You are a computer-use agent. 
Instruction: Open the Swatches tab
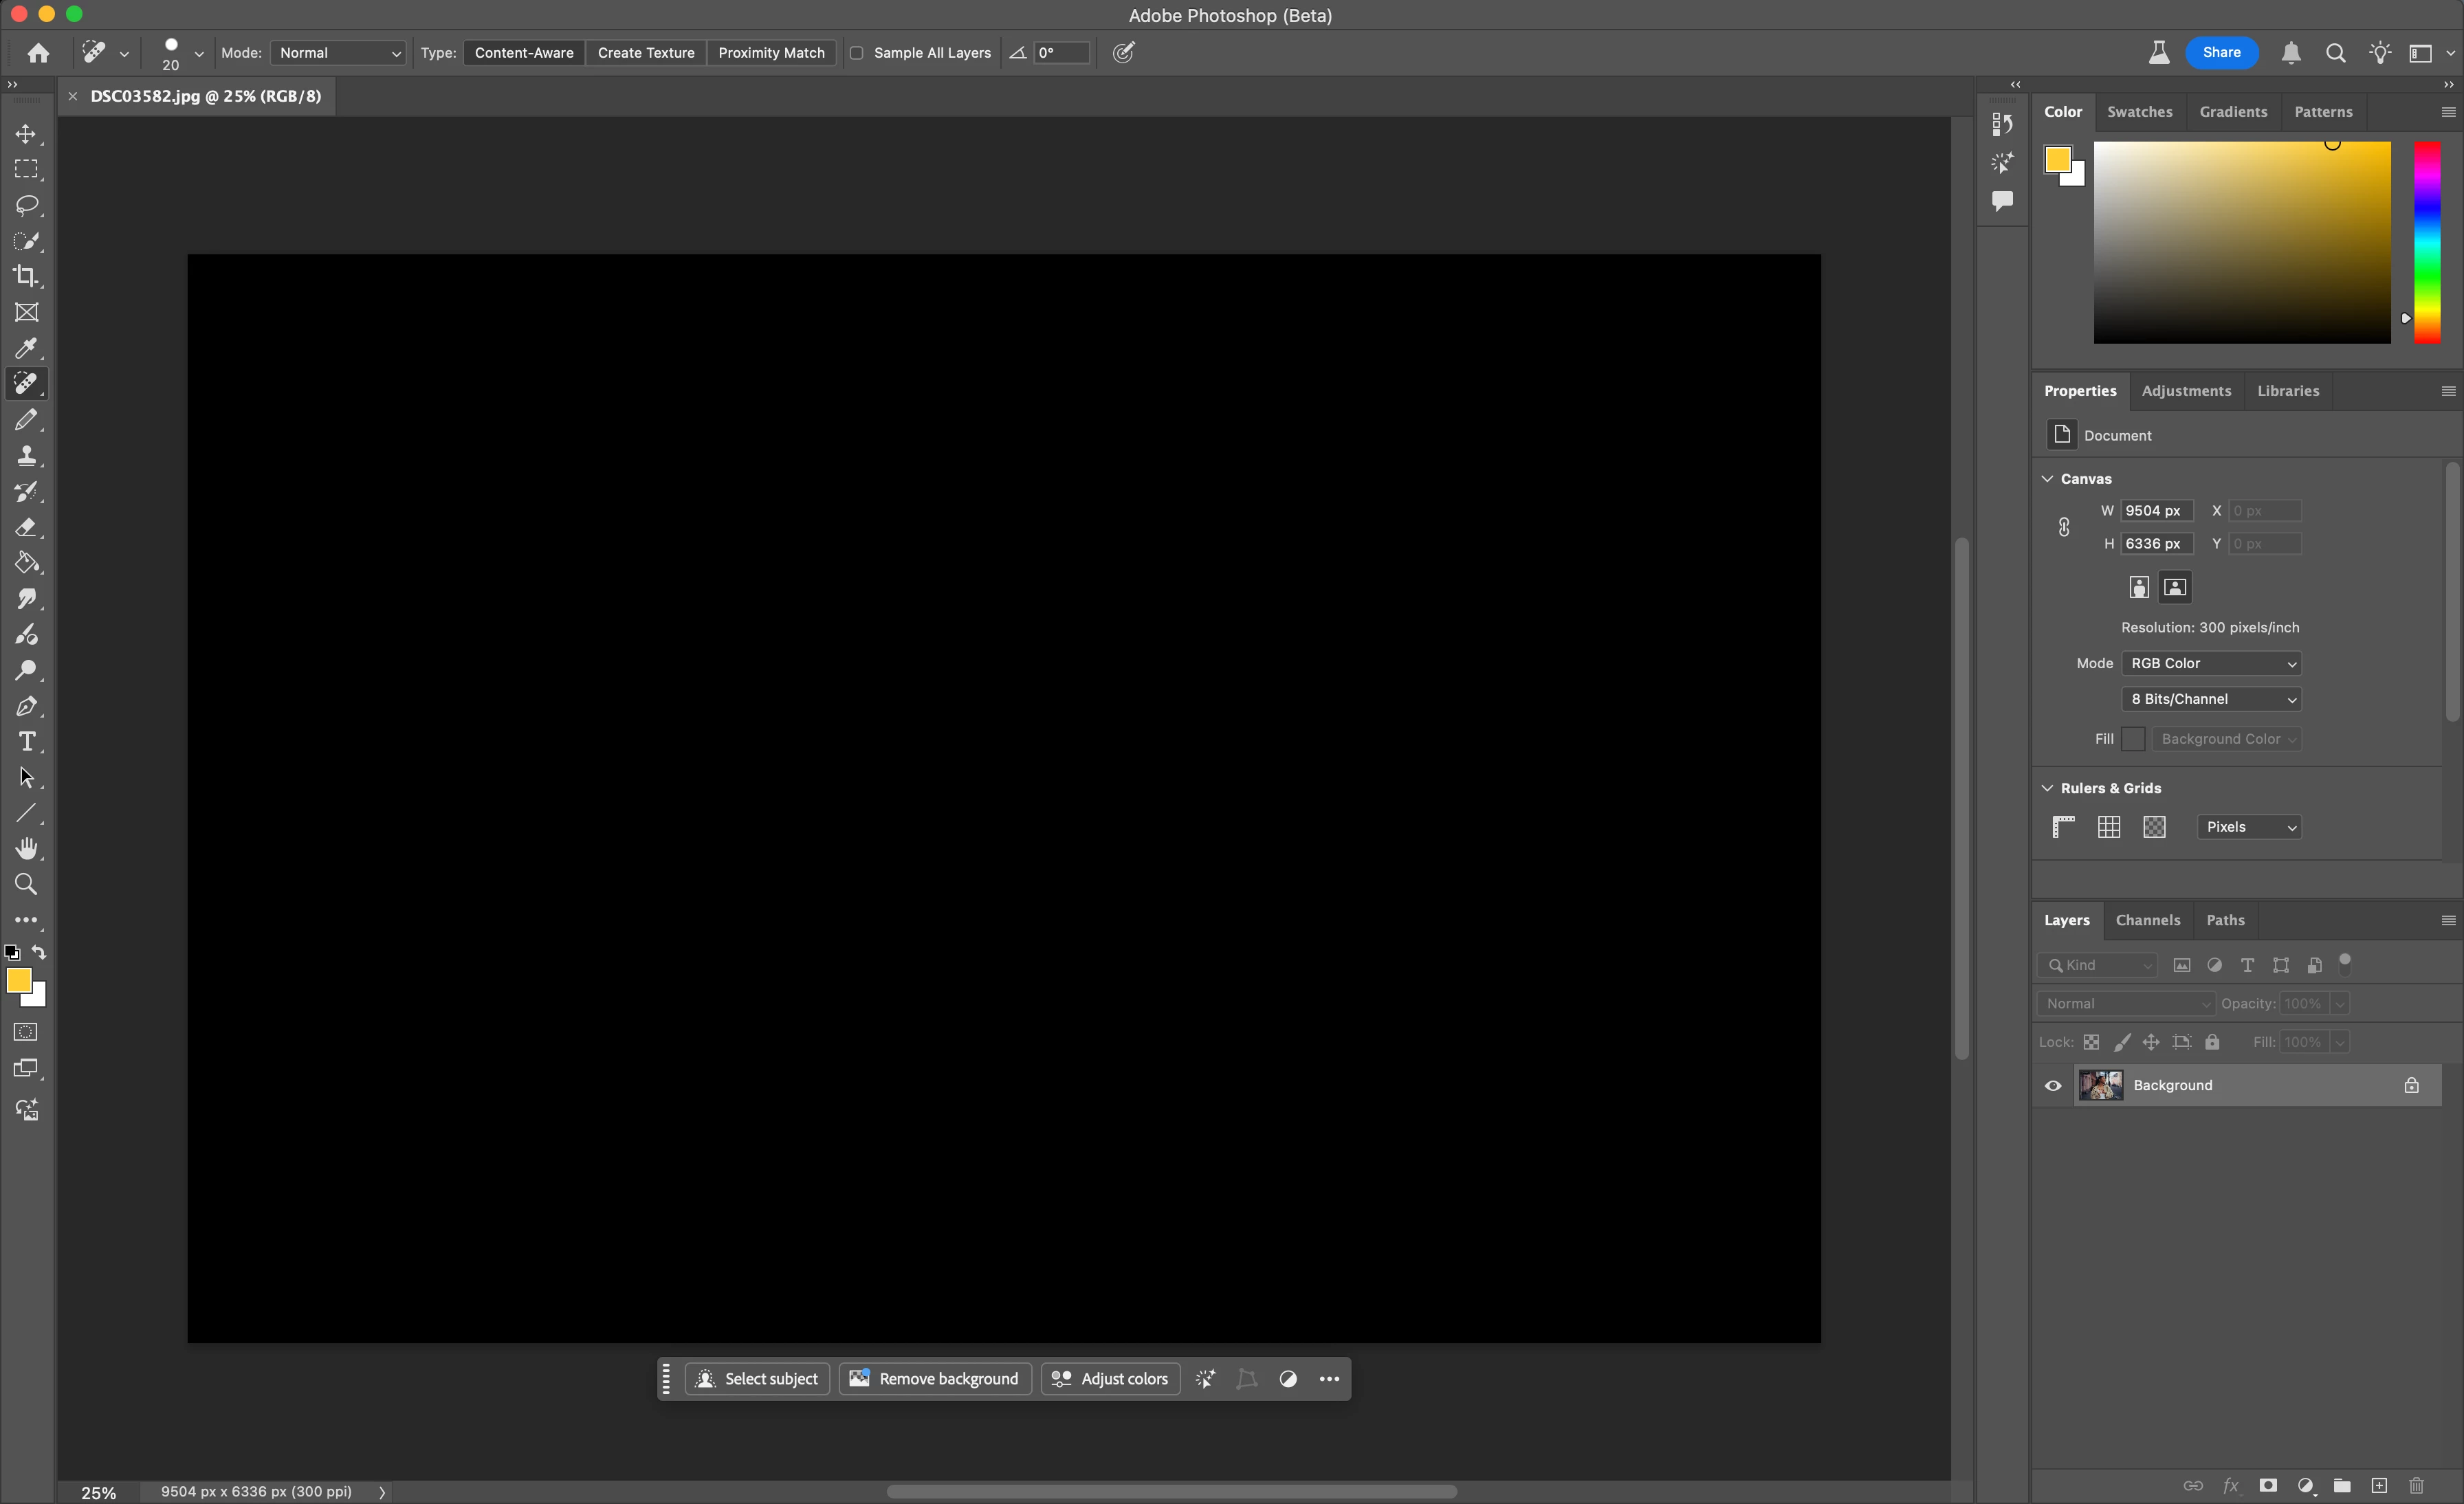[2139, 112]
